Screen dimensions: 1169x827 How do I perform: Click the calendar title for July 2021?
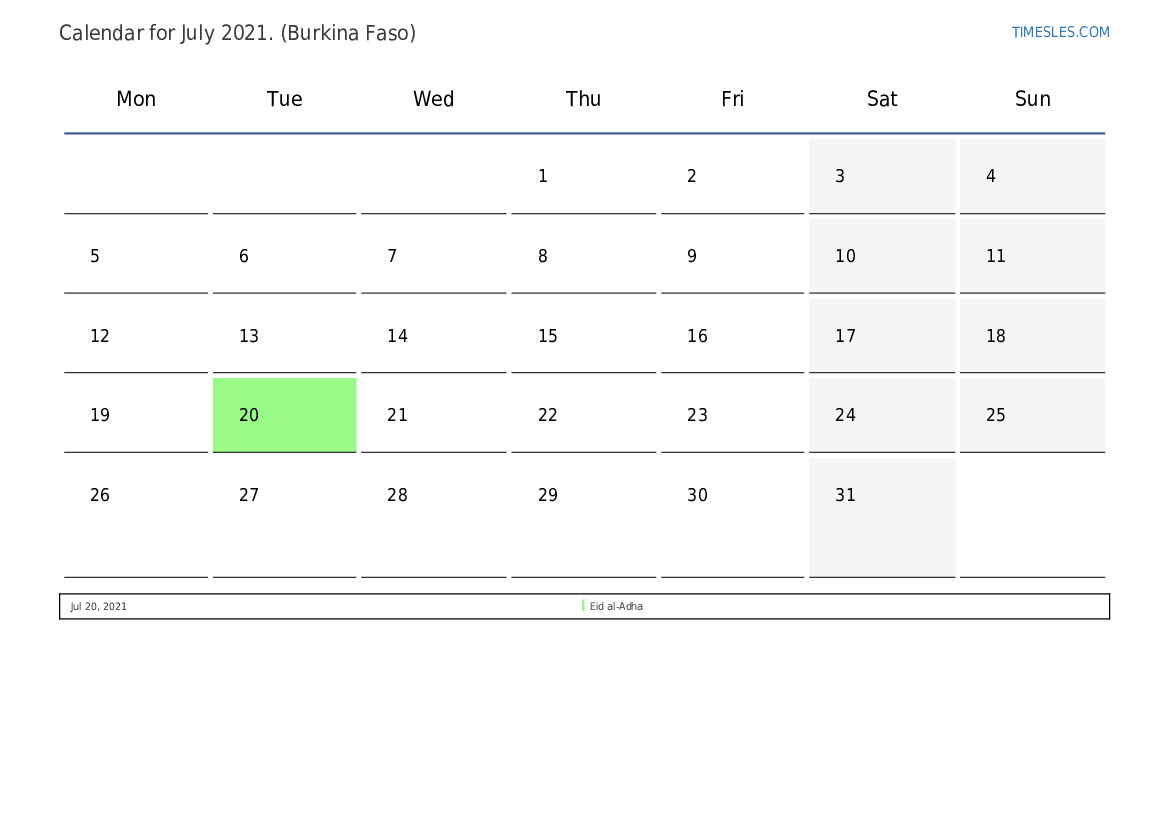tap(237, 33)
